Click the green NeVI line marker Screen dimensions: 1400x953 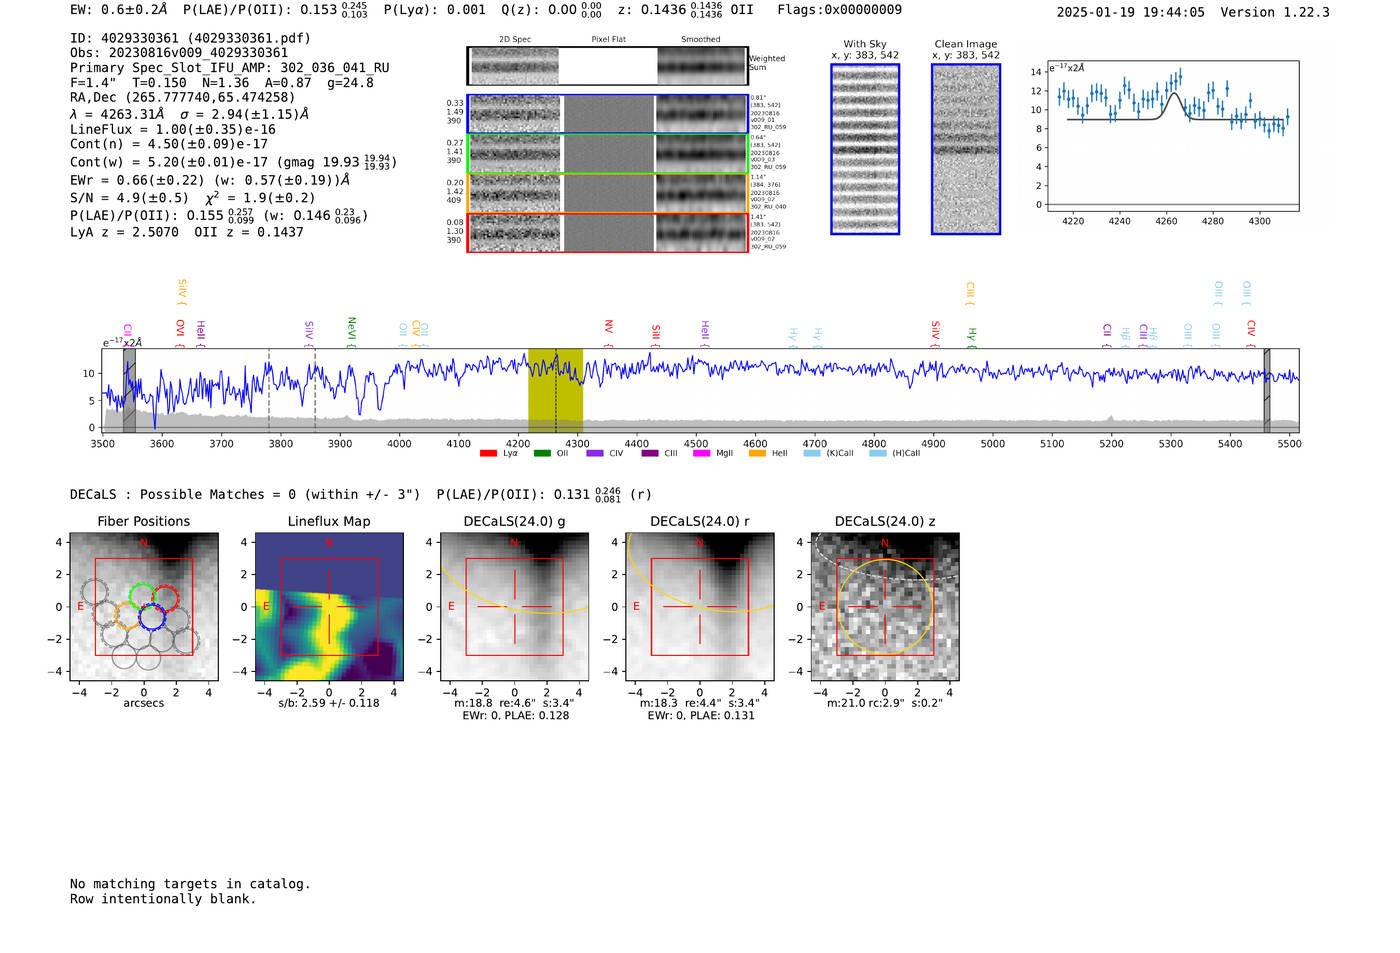[x=351, y=331]
